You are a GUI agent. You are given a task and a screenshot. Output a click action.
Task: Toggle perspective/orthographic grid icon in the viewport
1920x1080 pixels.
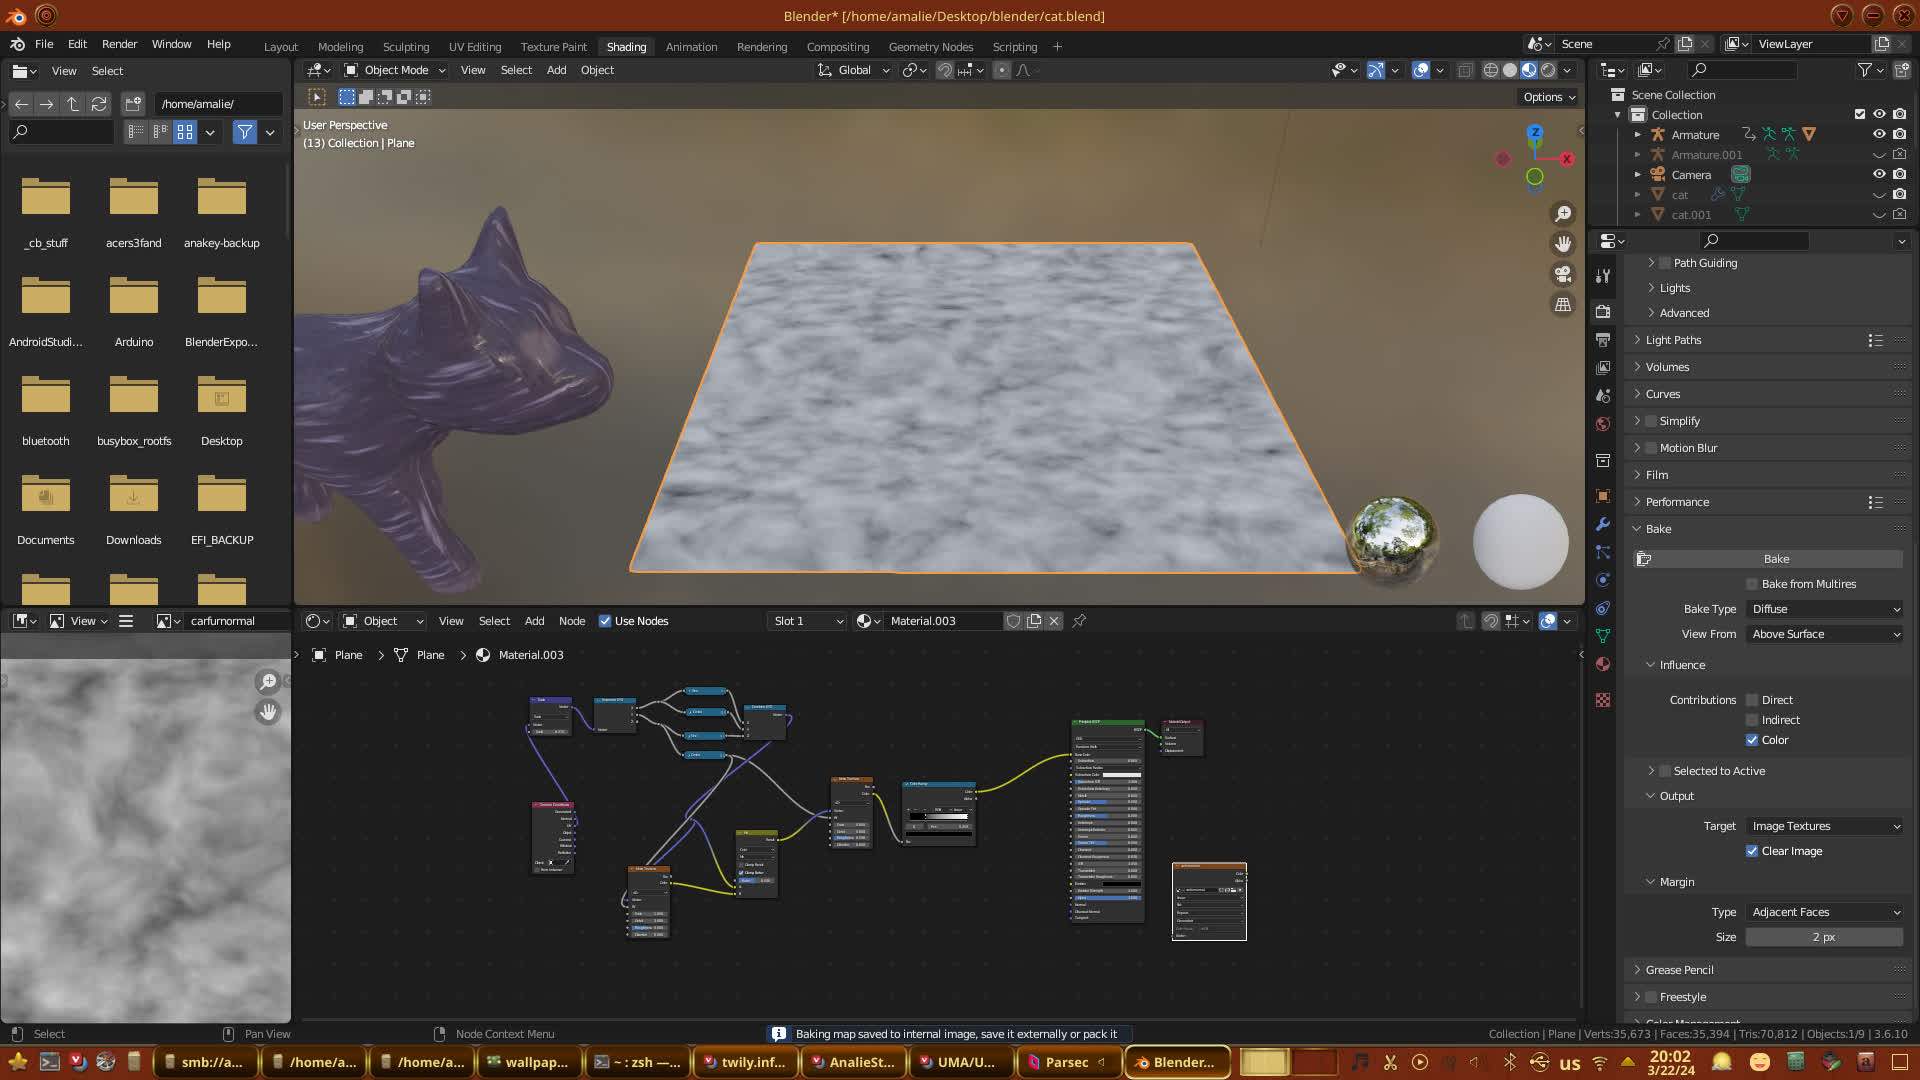(1562, 305)
